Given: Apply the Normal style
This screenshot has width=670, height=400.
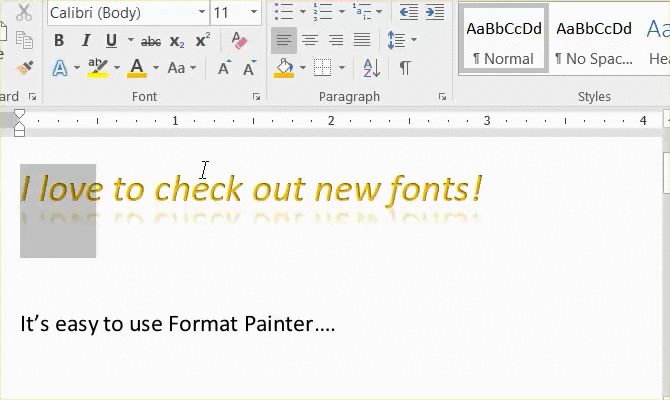Looking at the screenshot, I should pos(503,40).
